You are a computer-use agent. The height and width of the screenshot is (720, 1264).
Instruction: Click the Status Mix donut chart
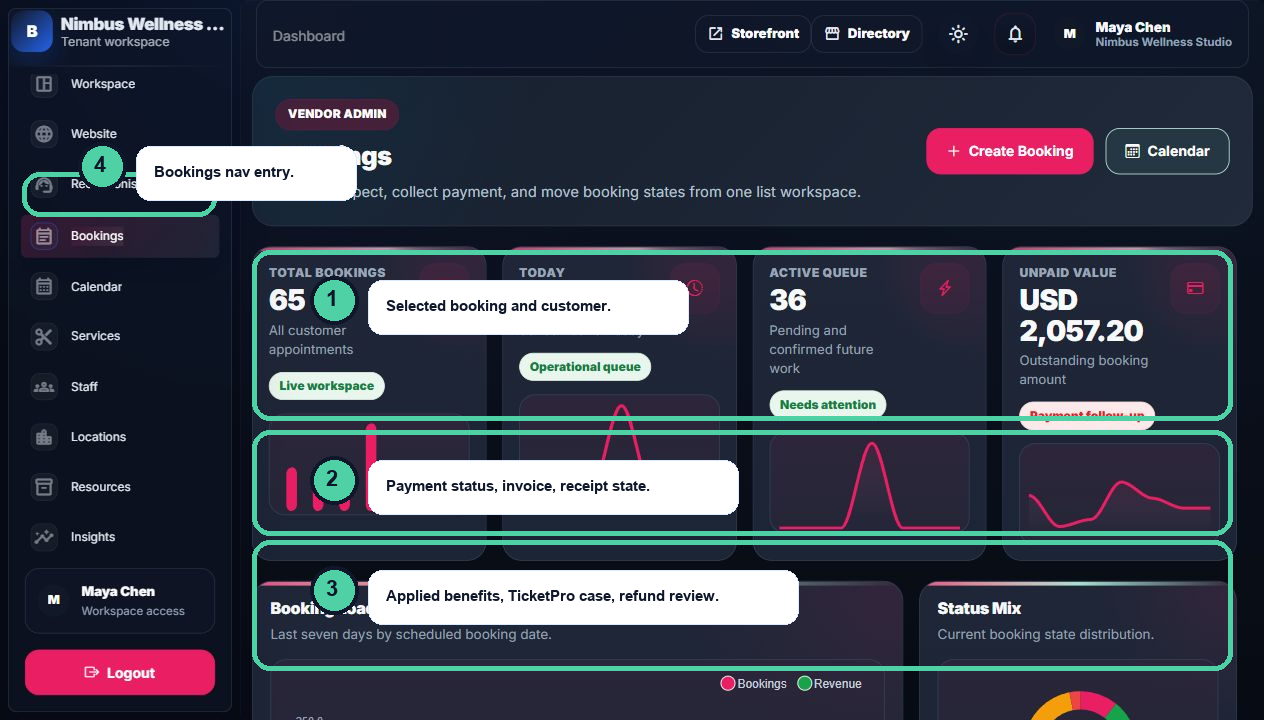point(1078,705)
